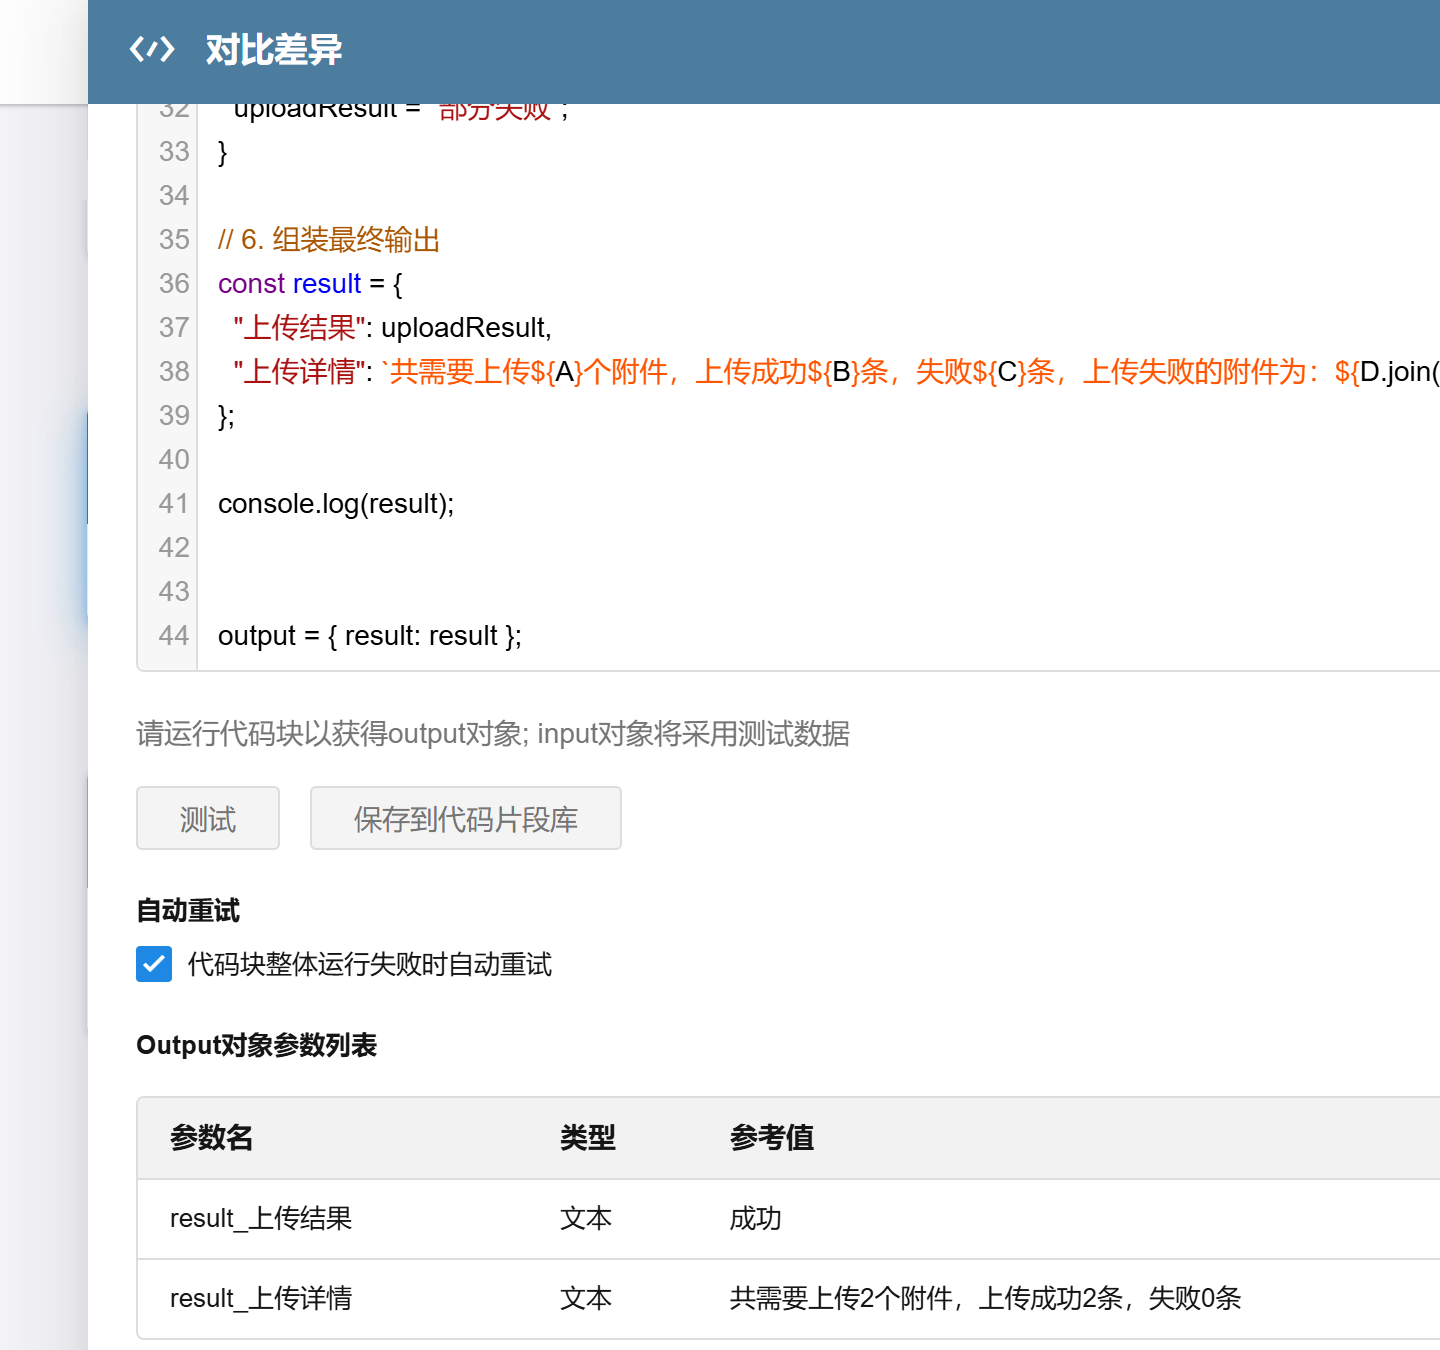Place cursor on console.log(result) line

pyautogui.click(x=336, y=504)
